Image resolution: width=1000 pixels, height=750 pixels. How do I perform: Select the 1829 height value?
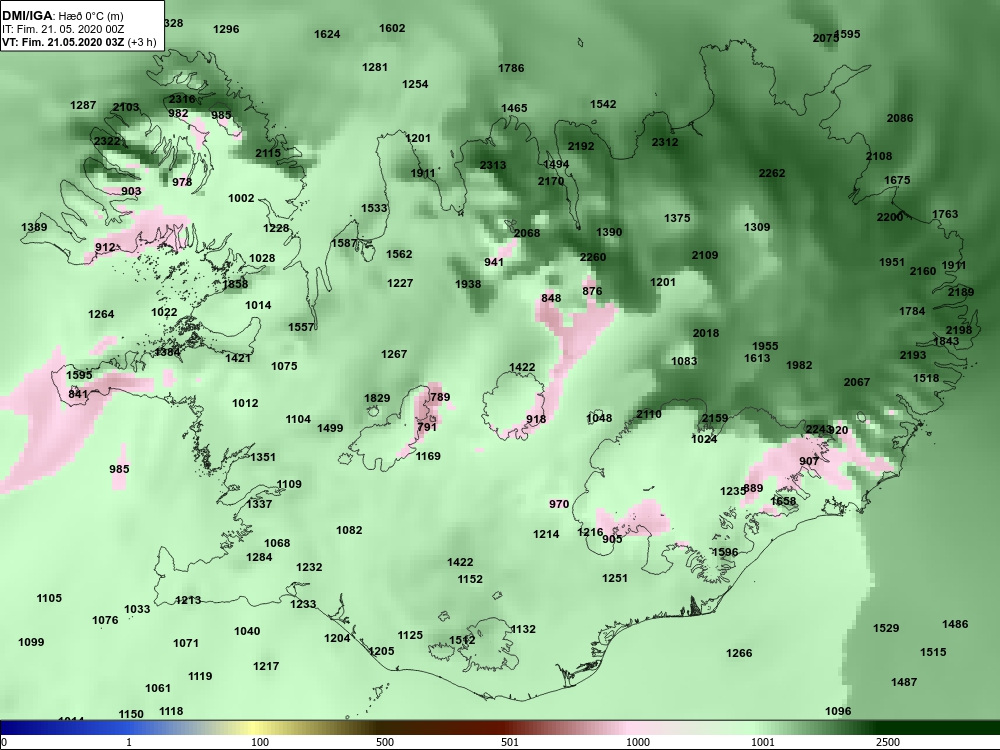pos(377,398)
